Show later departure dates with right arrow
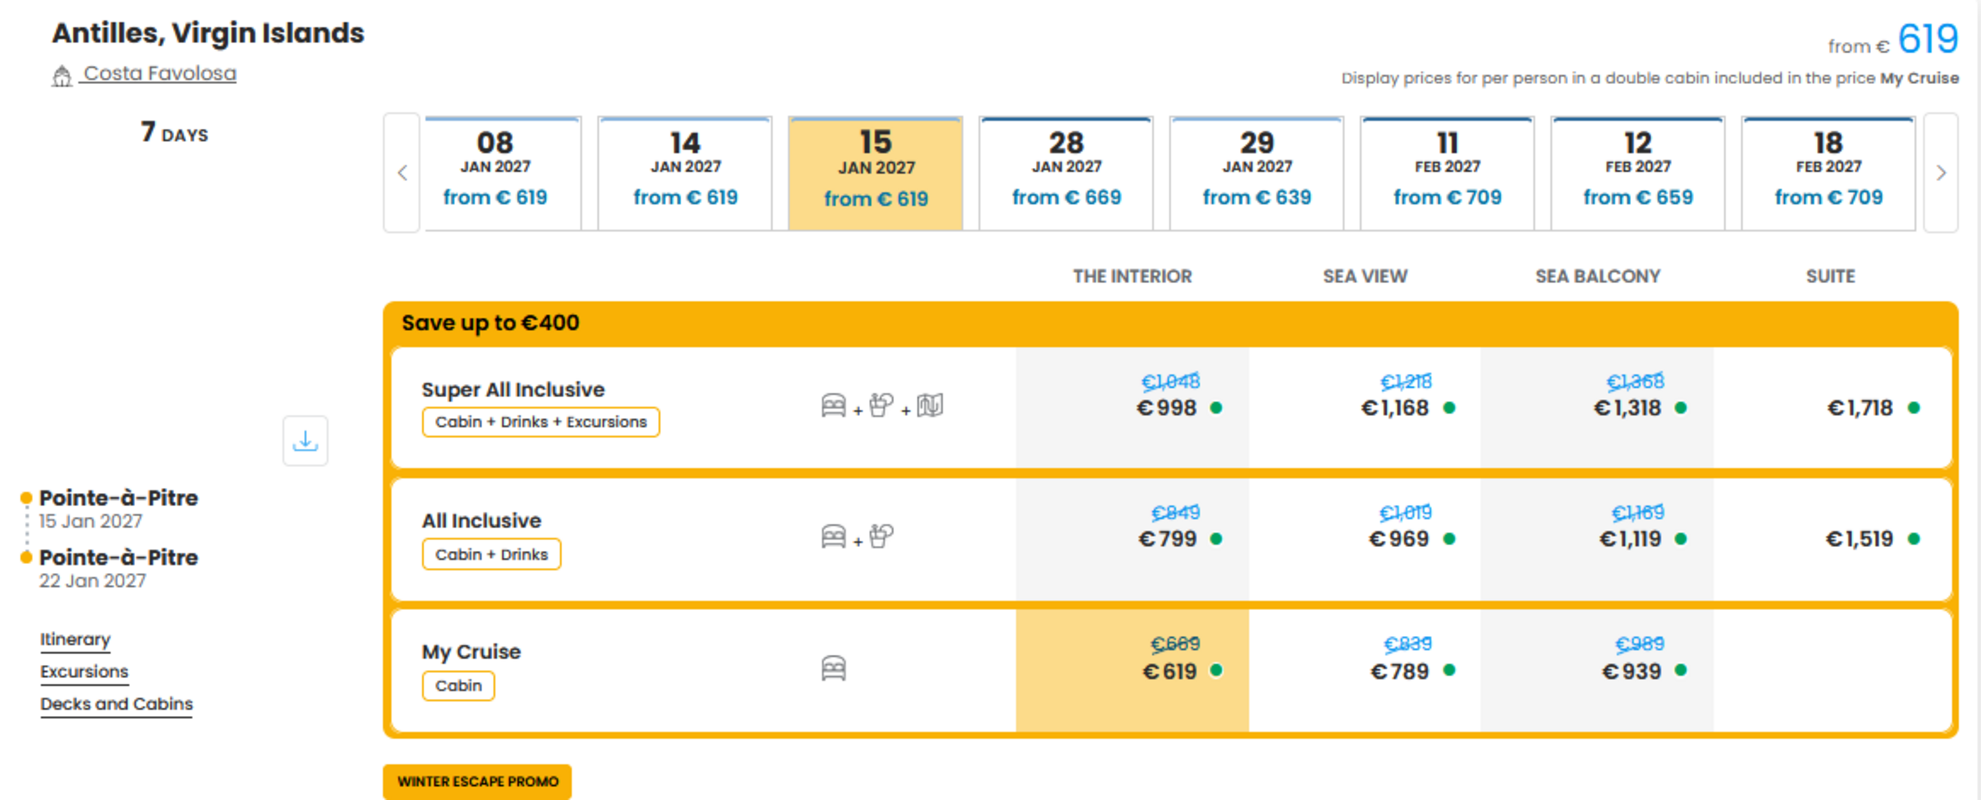 pyautogui.click(x=1941, y=173)
